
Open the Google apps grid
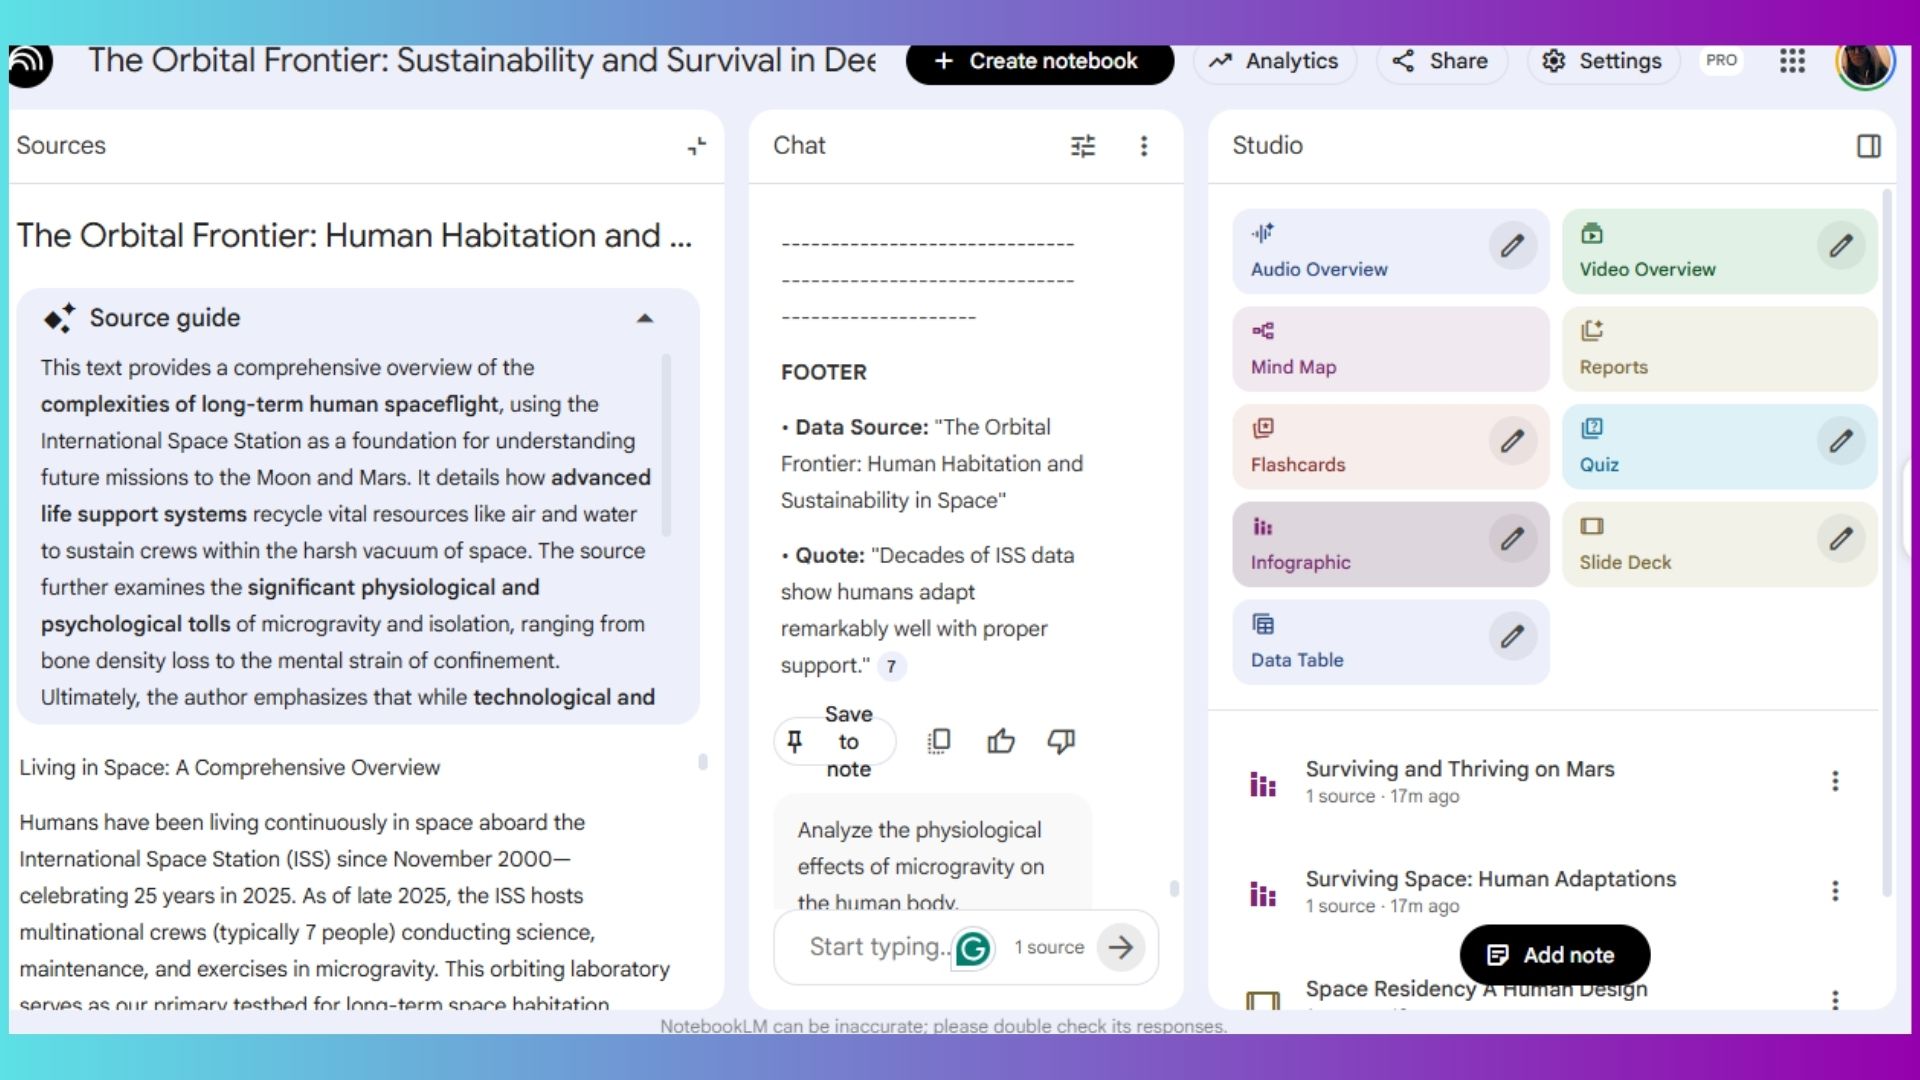1792,61
